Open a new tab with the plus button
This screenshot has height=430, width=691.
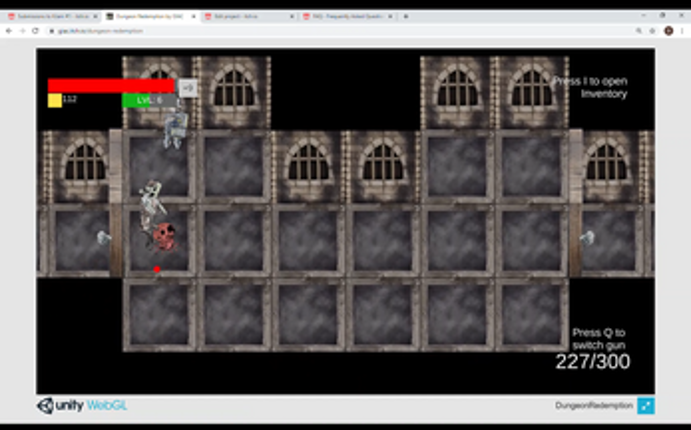click(406, 16)
